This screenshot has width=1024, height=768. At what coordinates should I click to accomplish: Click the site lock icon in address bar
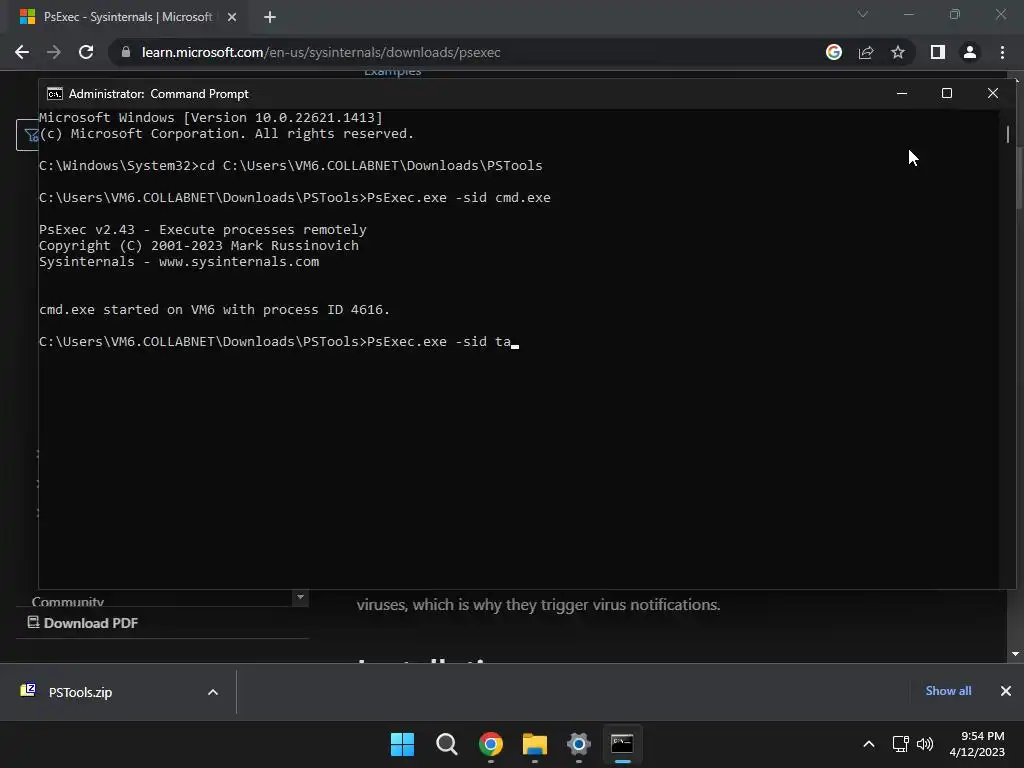[x=126, y=52]
